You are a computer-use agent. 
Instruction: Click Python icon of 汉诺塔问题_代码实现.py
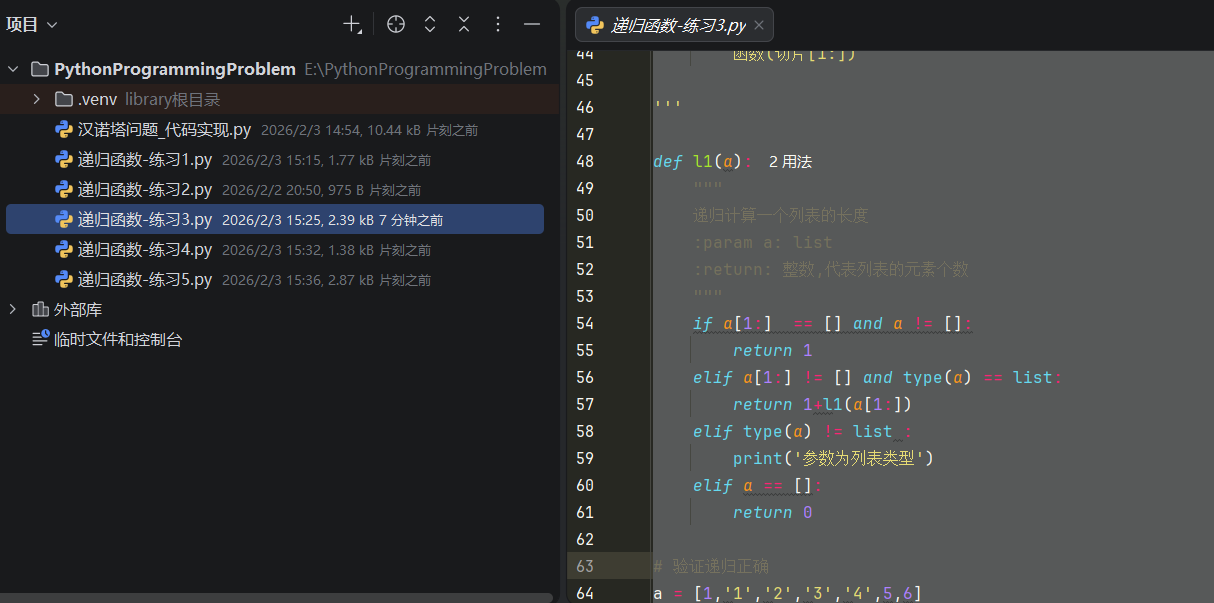click(64, 129)
